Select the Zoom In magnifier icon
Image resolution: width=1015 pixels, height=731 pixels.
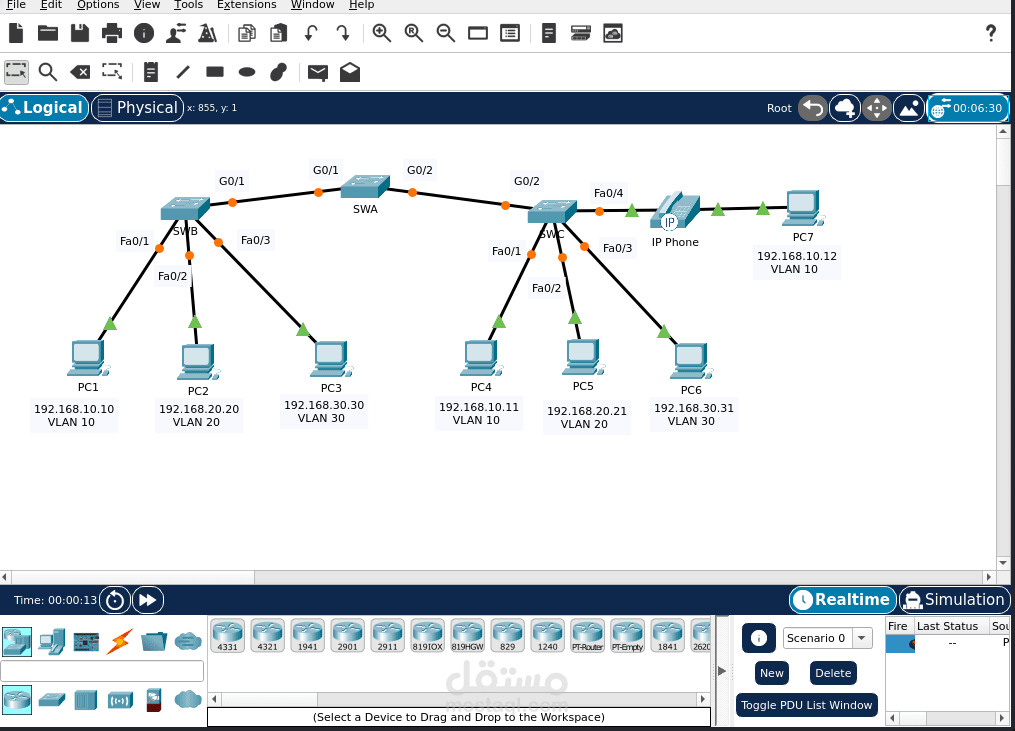381,32
